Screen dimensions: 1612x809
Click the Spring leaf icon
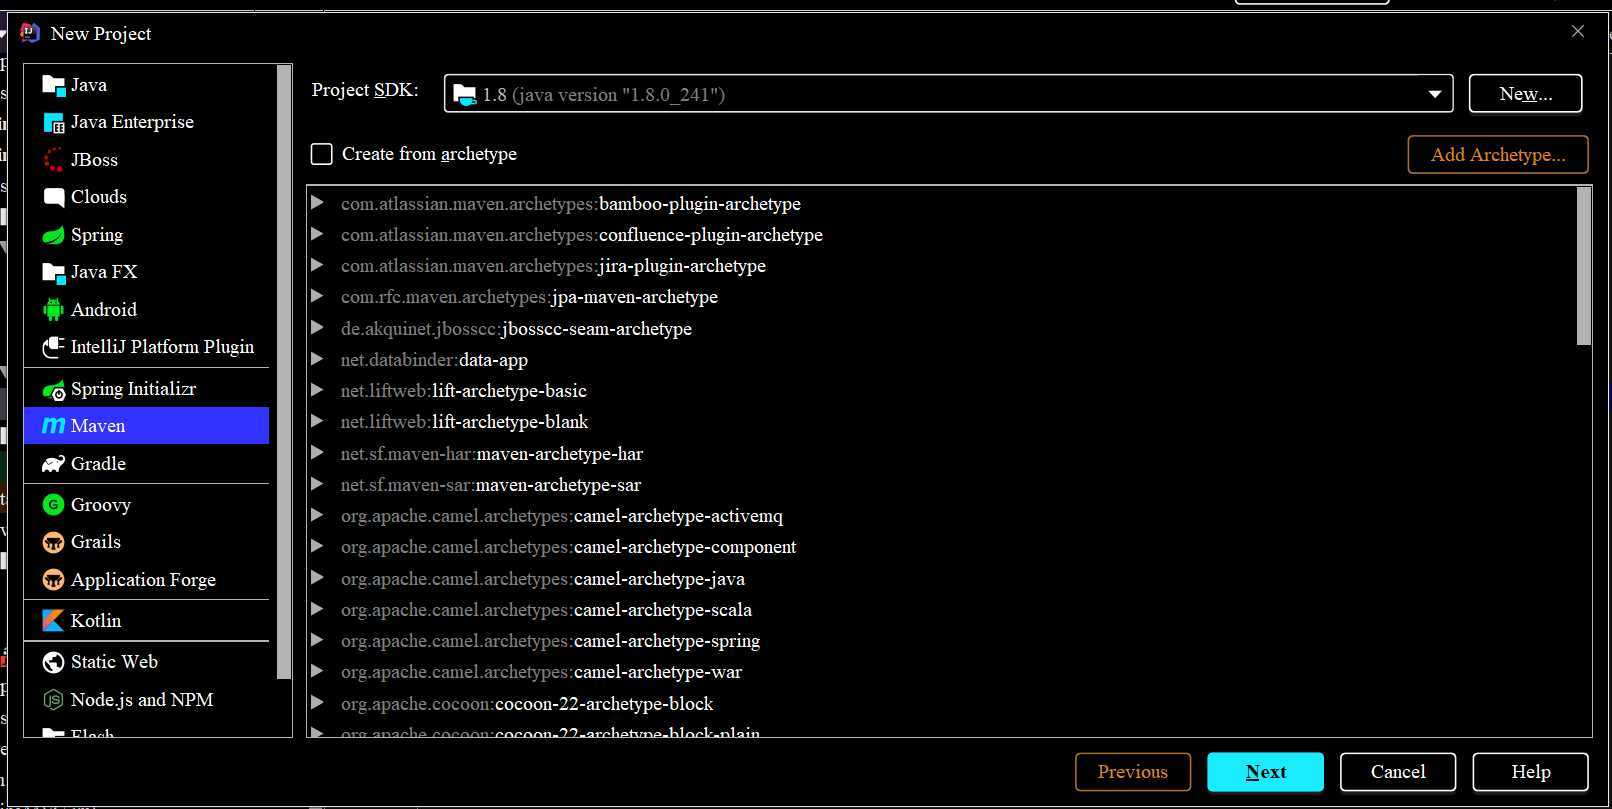54,236
